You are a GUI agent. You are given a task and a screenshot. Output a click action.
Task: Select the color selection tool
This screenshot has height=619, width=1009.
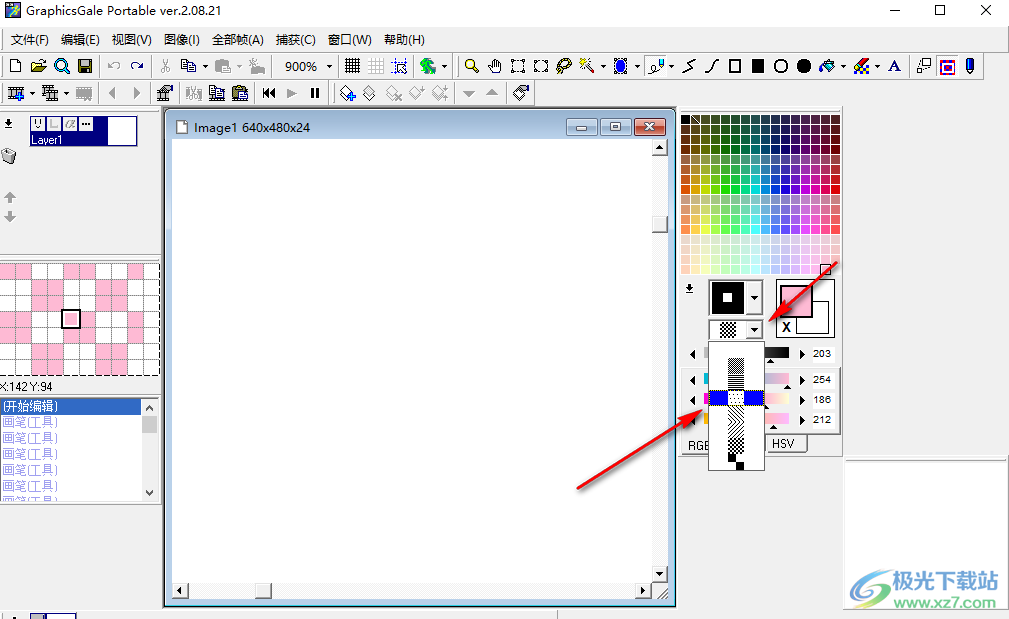(x=620, y=66)
